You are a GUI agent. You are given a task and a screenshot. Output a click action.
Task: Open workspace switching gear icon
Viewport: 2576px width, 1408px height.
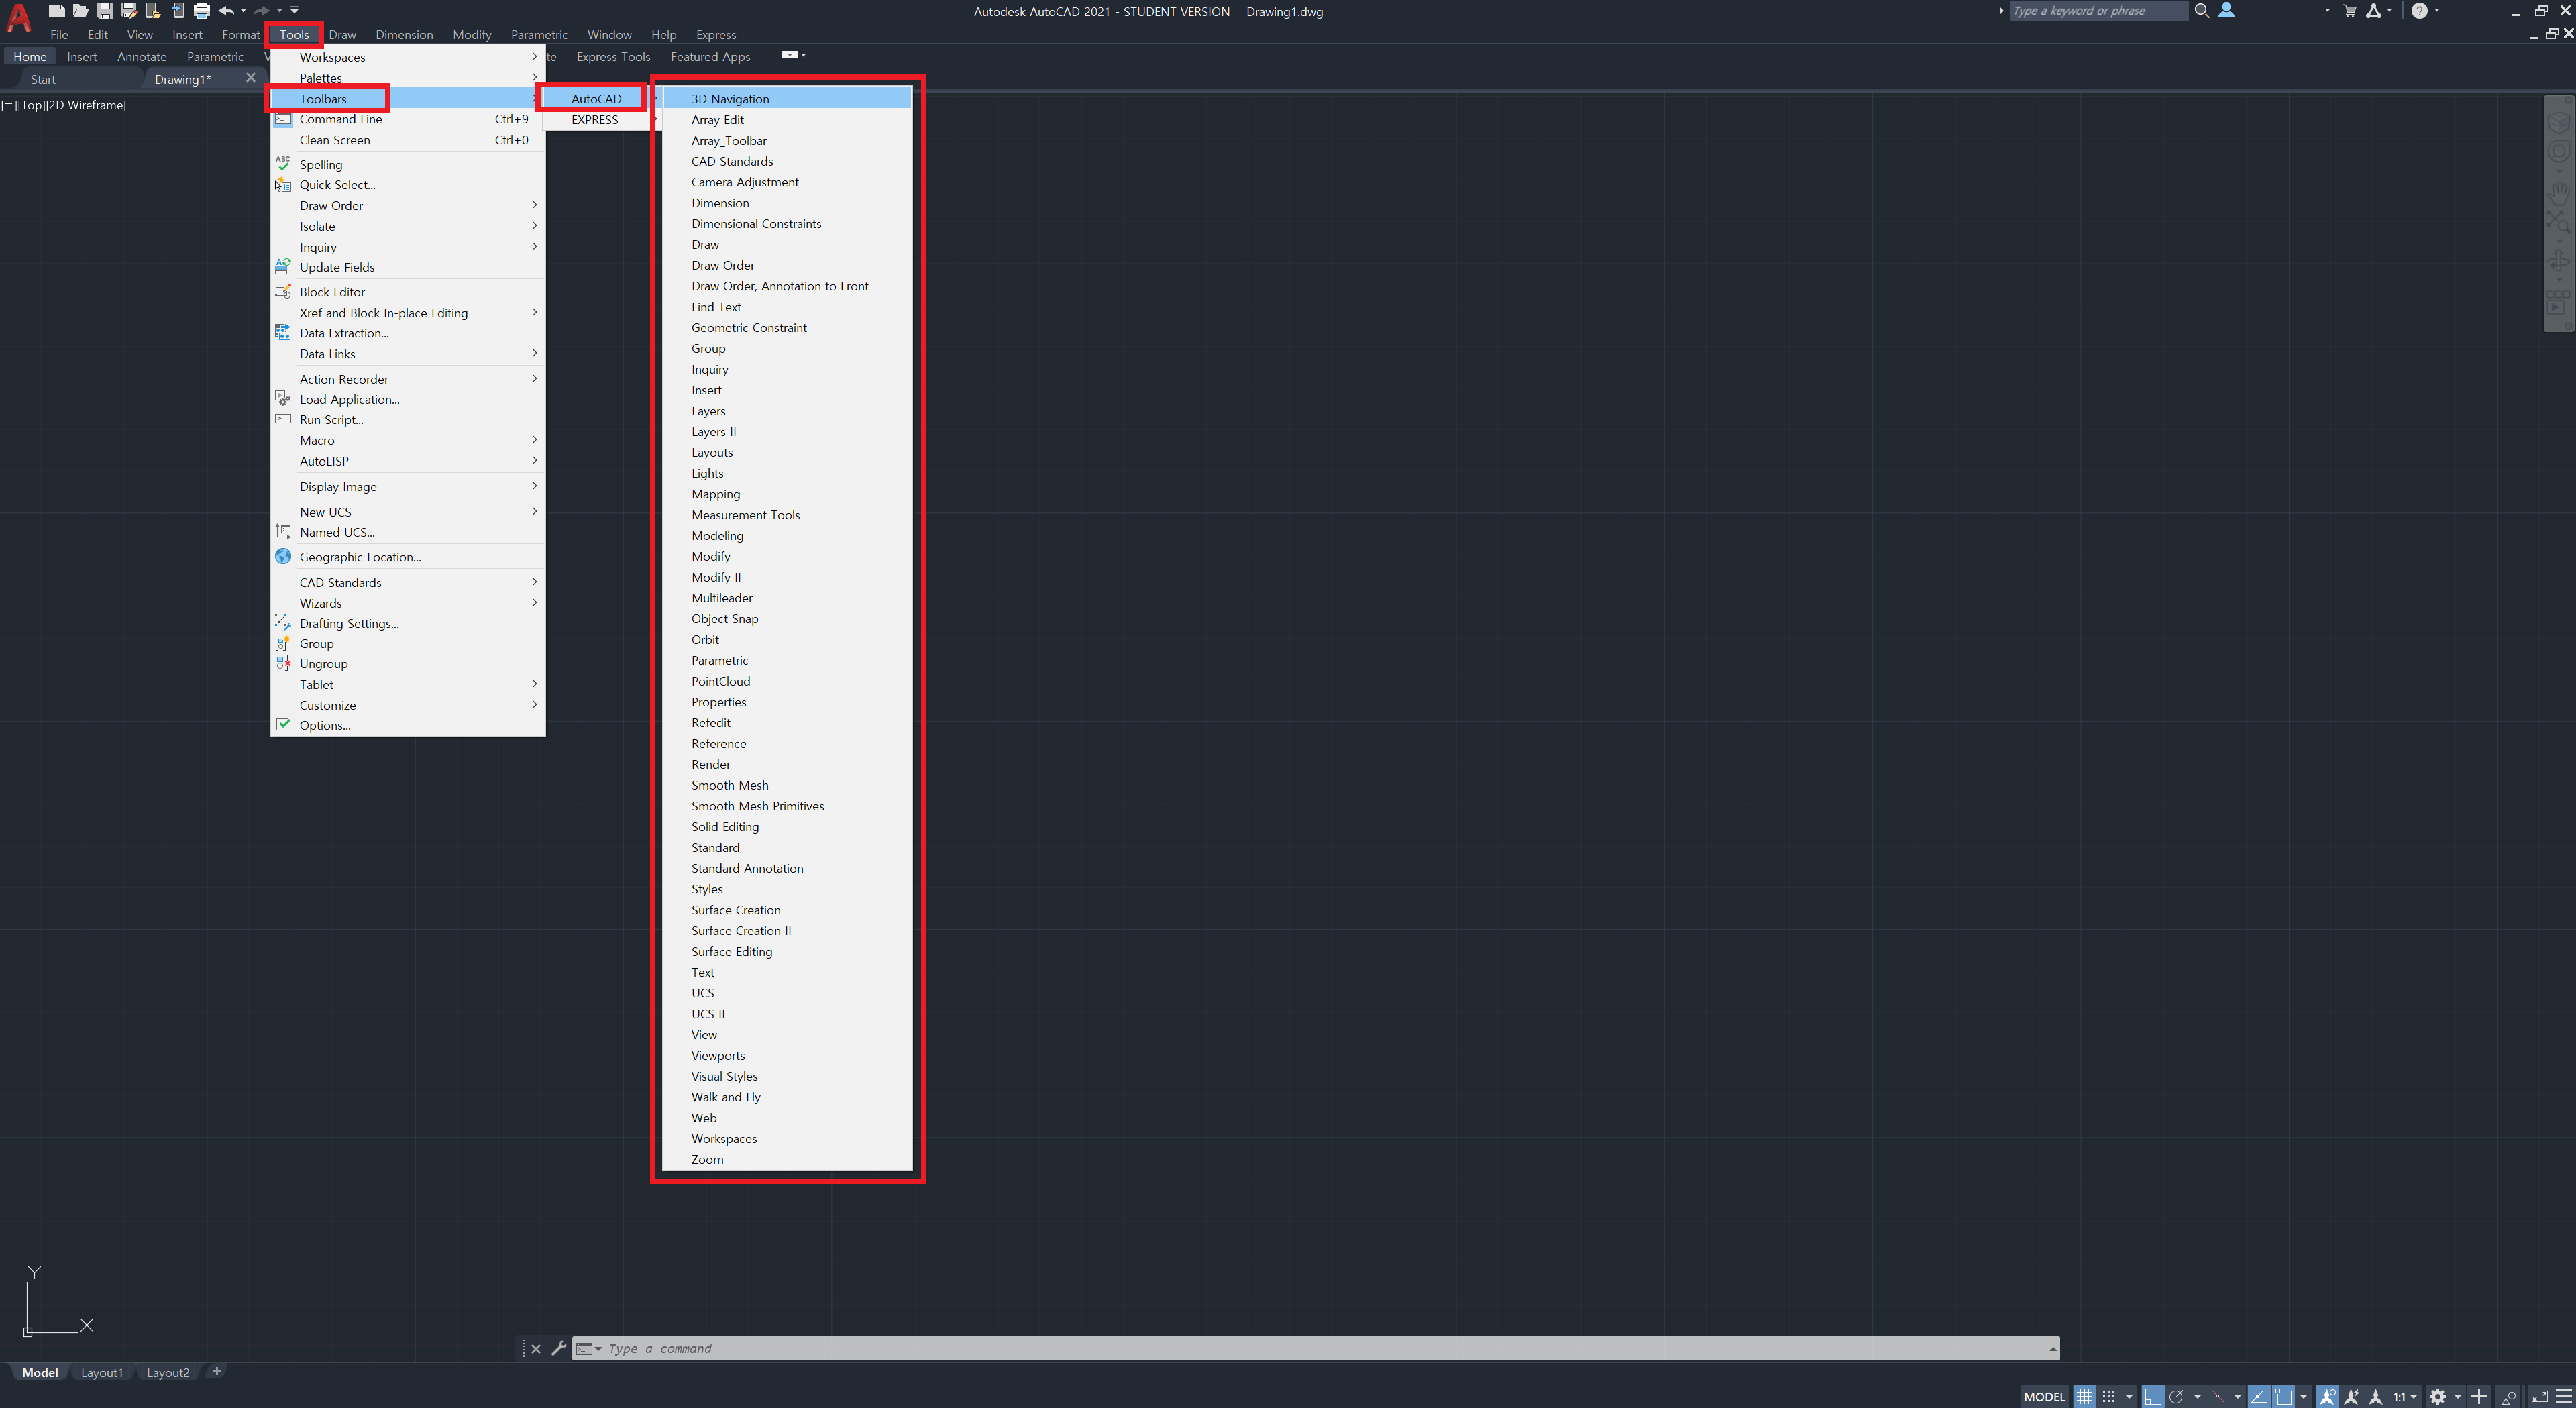pos(2437,1397)
